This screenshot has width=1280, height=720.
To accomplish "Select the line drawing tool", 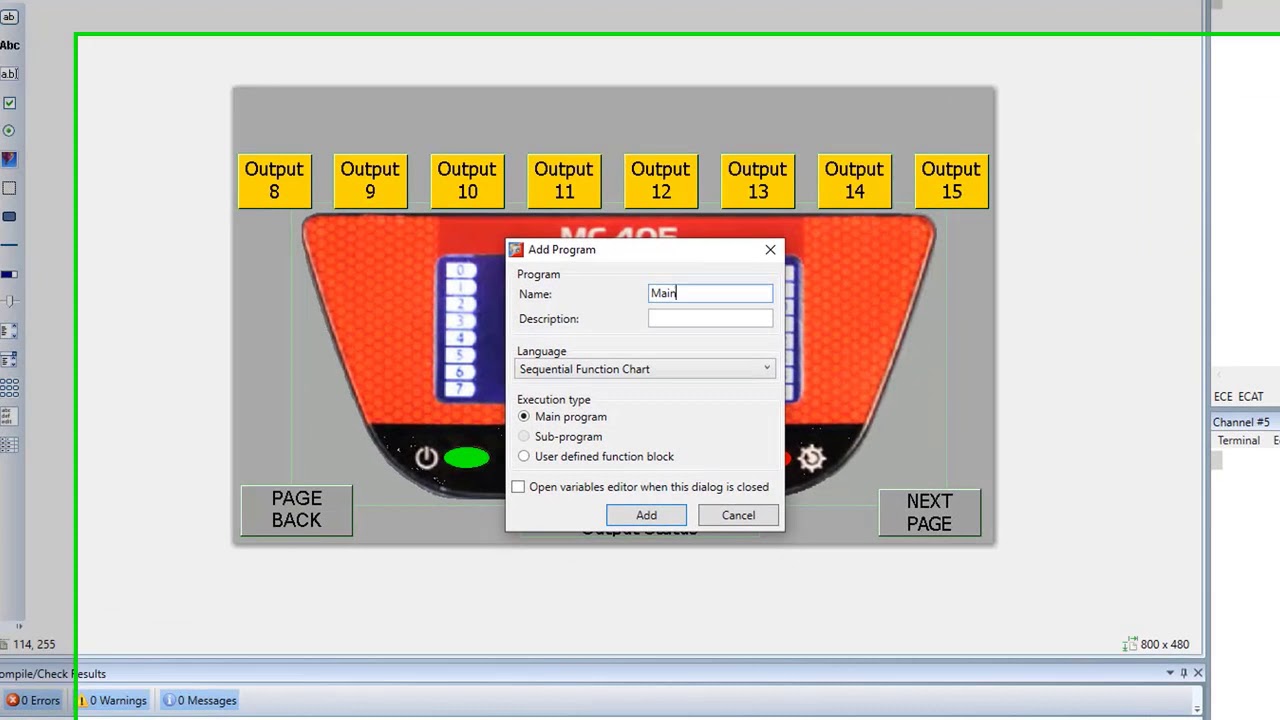I will 9,245.
